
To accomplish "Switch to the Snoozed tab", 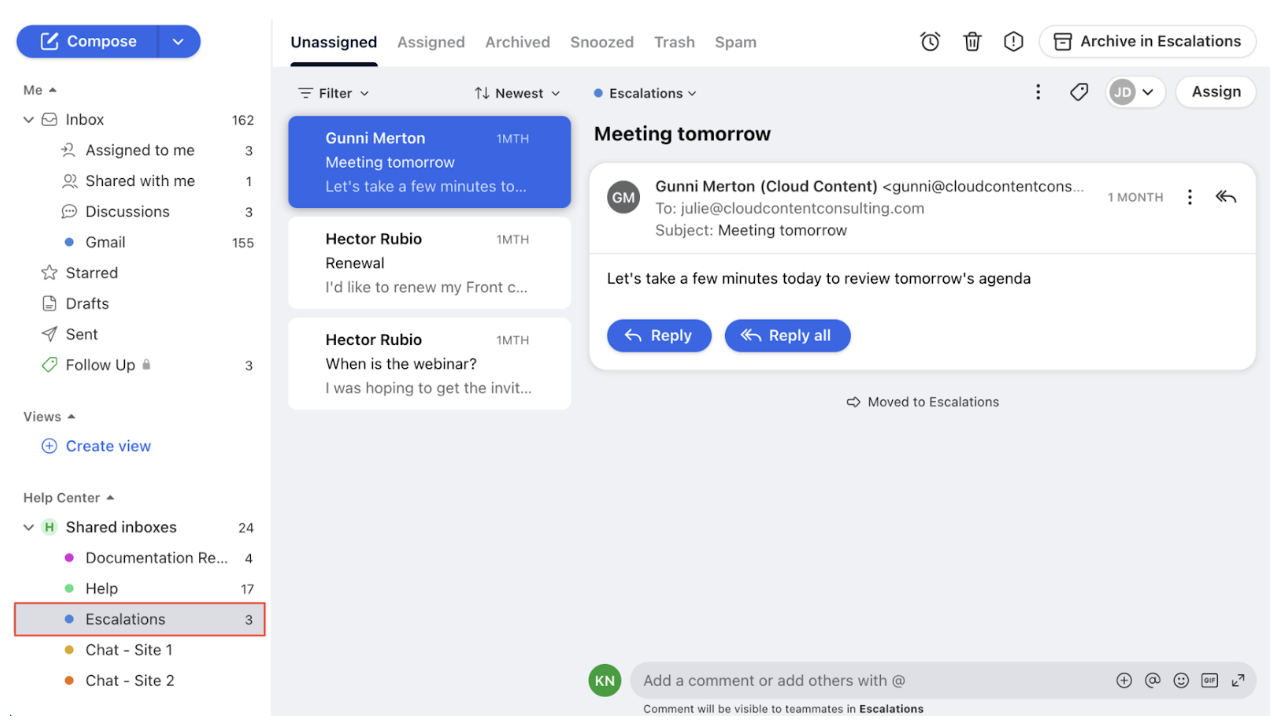I will tap(602, 42).
